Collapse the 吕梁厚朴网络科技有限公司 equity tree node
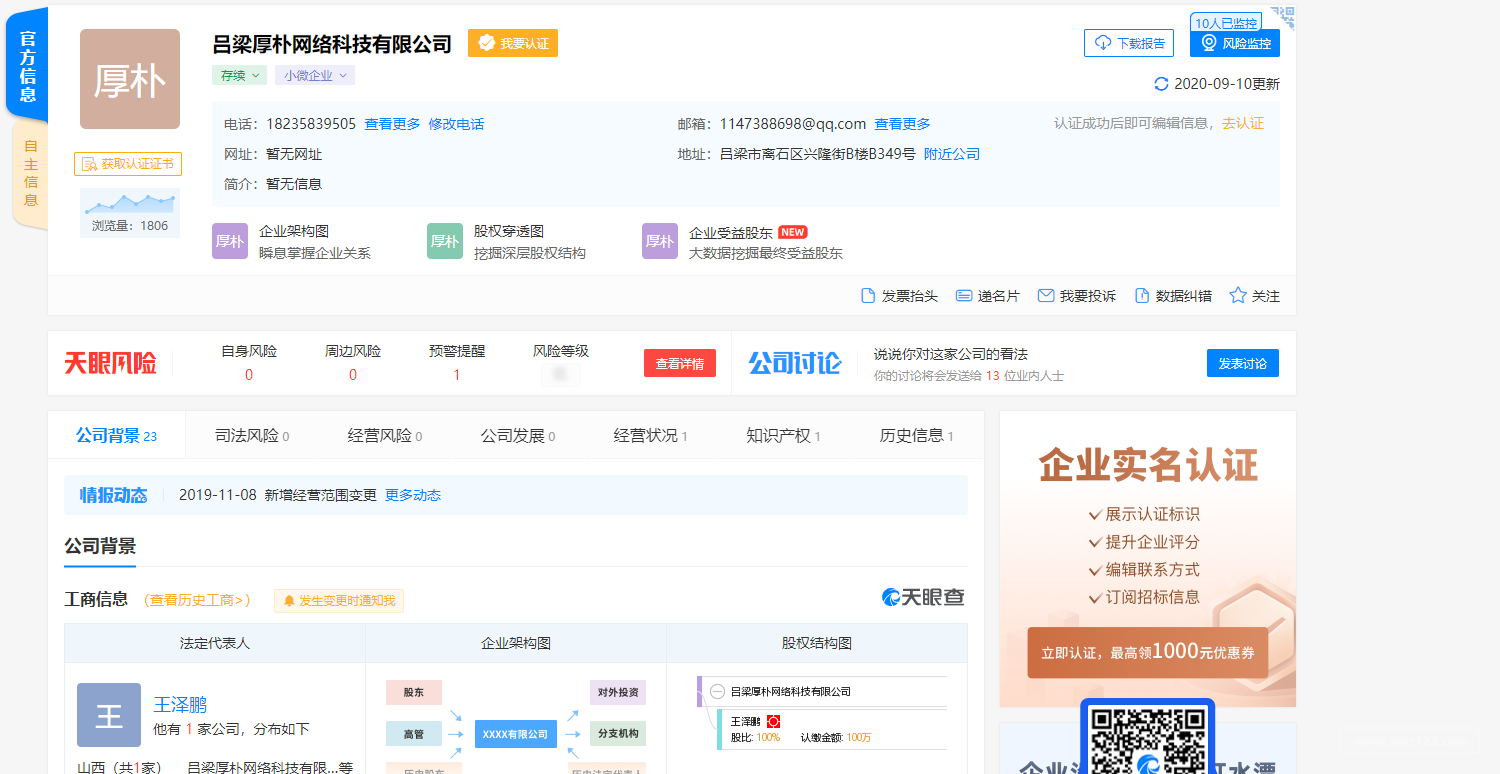The height and width of the screenshot is (774, 1500). [x=717, y=691]
